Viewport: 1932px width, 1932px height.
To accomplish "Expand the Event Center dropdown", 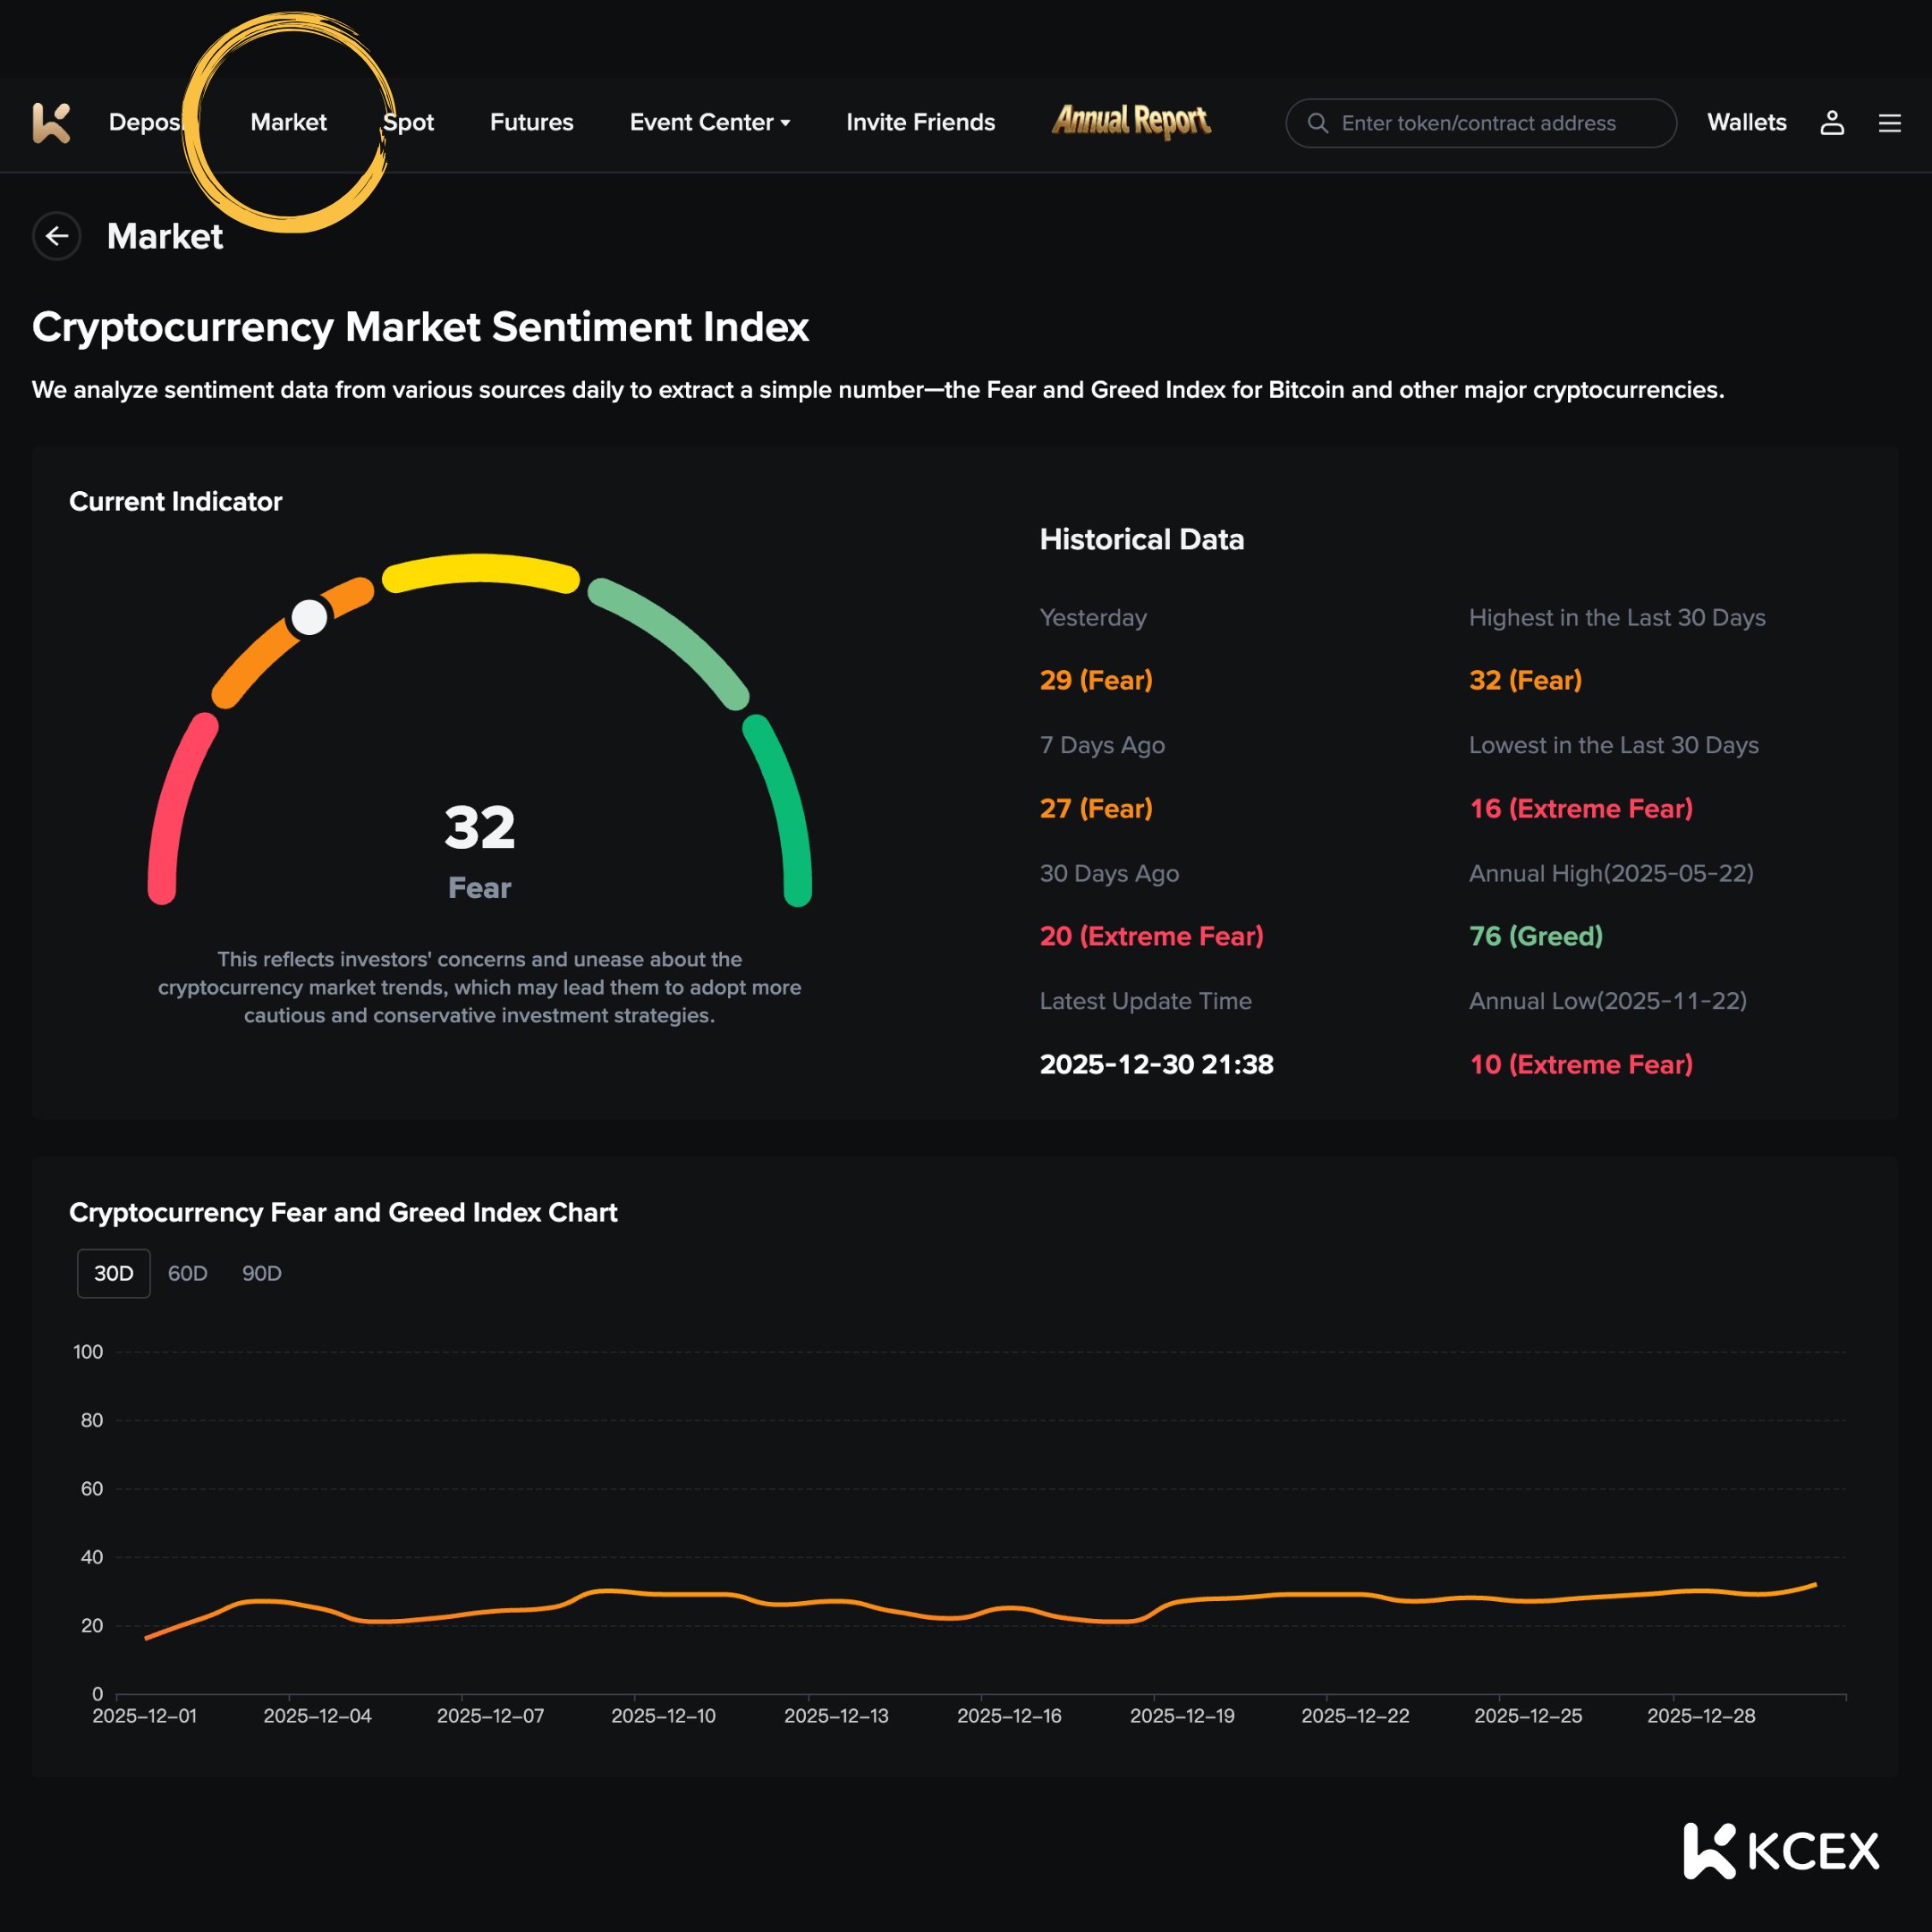I will (701, 122).
